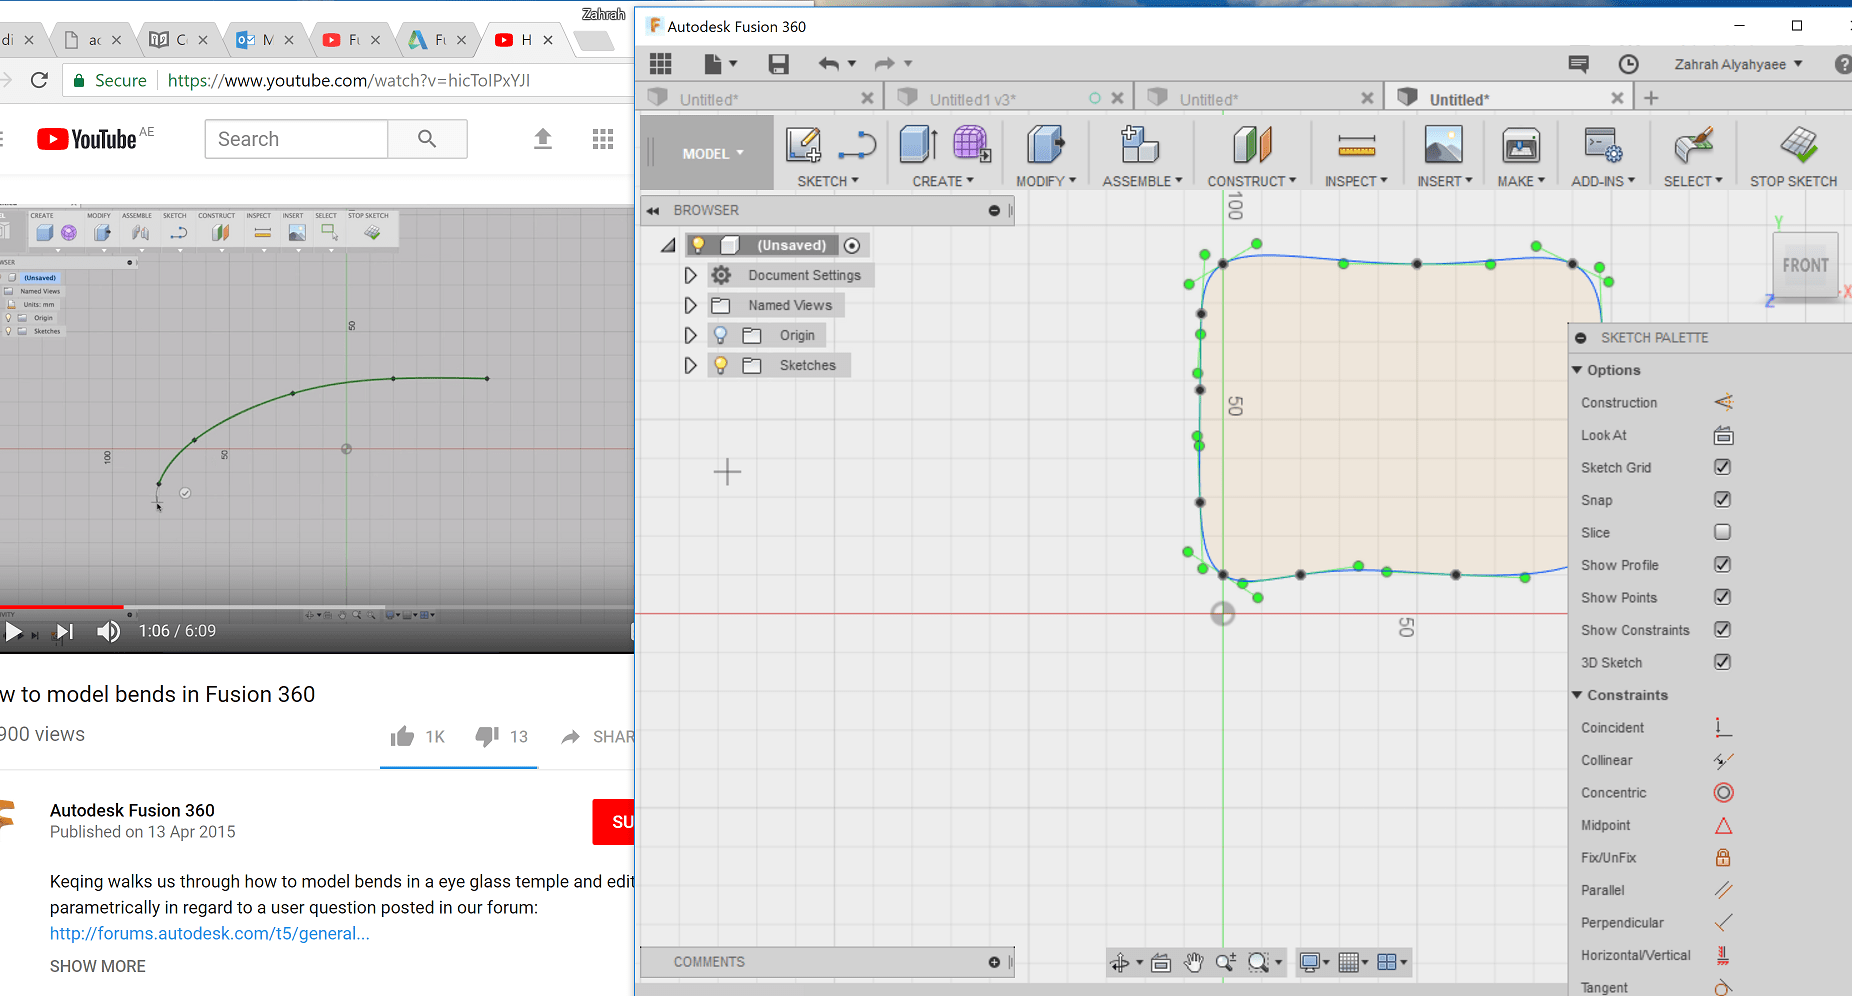This screenshot has height=996, width=1852.
Task: Select the Create Form sculpt icon
Action: tap(971, 145)
